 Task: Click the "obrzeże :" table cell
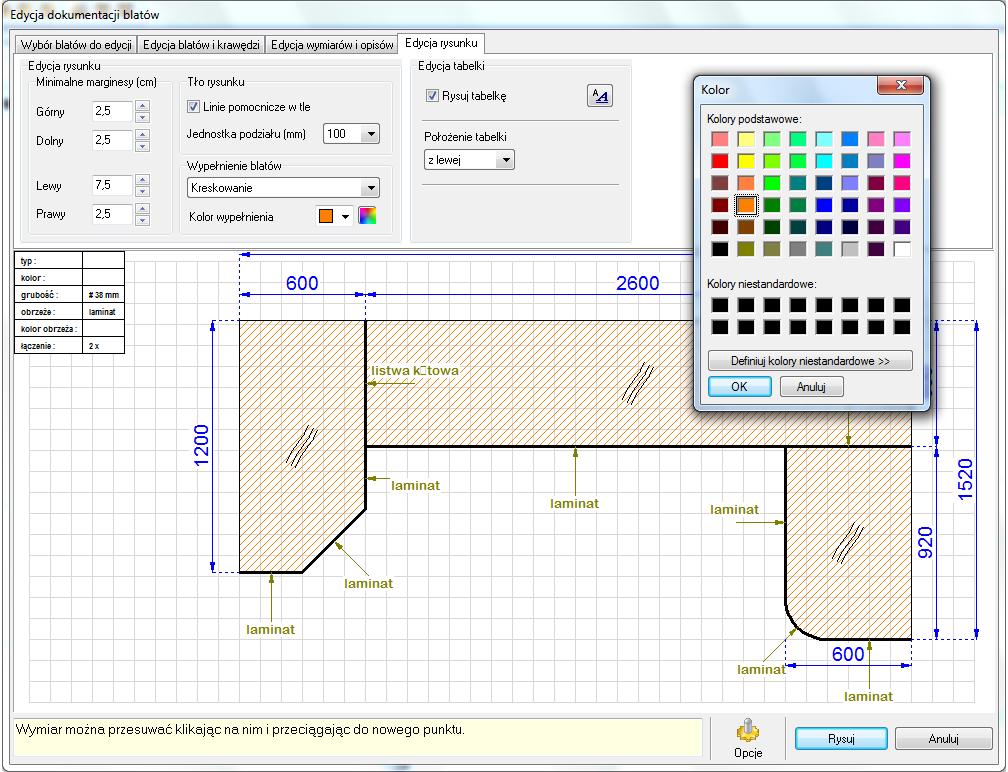coord(49,312)
